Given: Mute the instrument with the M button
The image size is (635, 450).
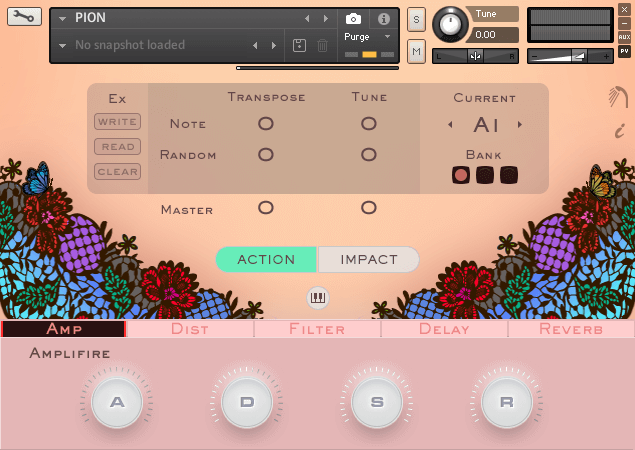Looking at the screenshot, I should pos(416,50).
